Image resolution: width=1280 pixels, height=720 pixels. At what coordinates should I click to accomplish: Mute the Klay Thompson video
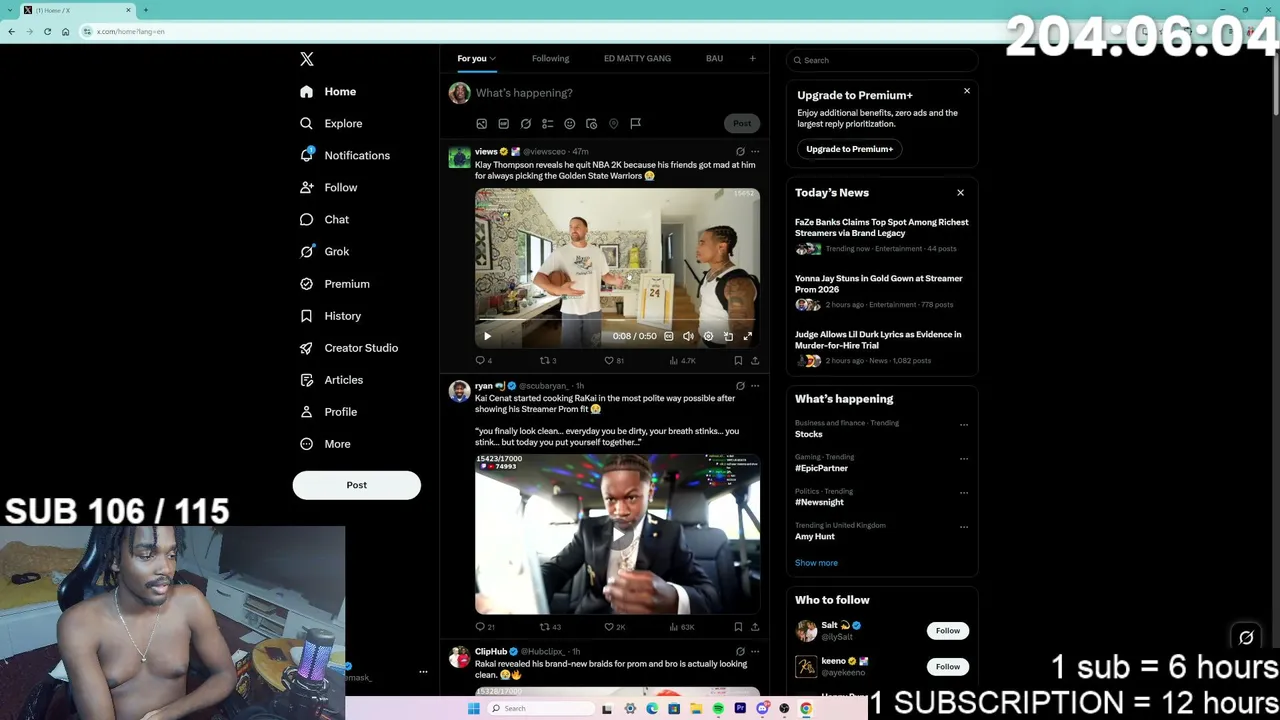pyautogui.click(x=688, y=337)
